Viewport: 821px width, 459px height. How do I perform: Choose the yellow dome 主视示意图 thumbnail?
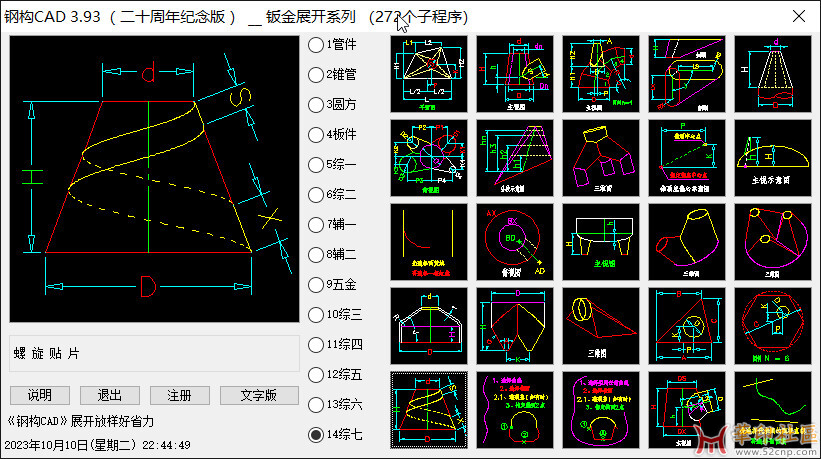coord(772,158)
